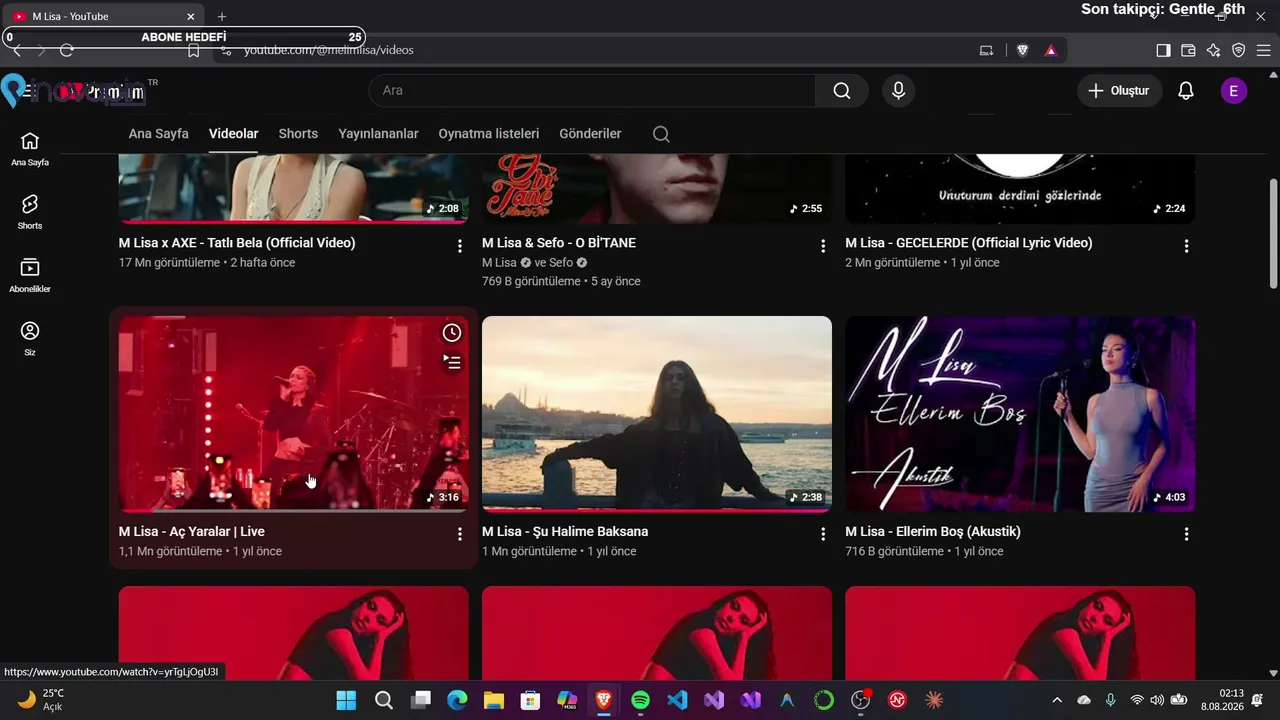This screenshot has height=720, width=1280.
Task: Open the M Lisa & Sefo - O Bİ'TANE title
Action: (559, 243)
